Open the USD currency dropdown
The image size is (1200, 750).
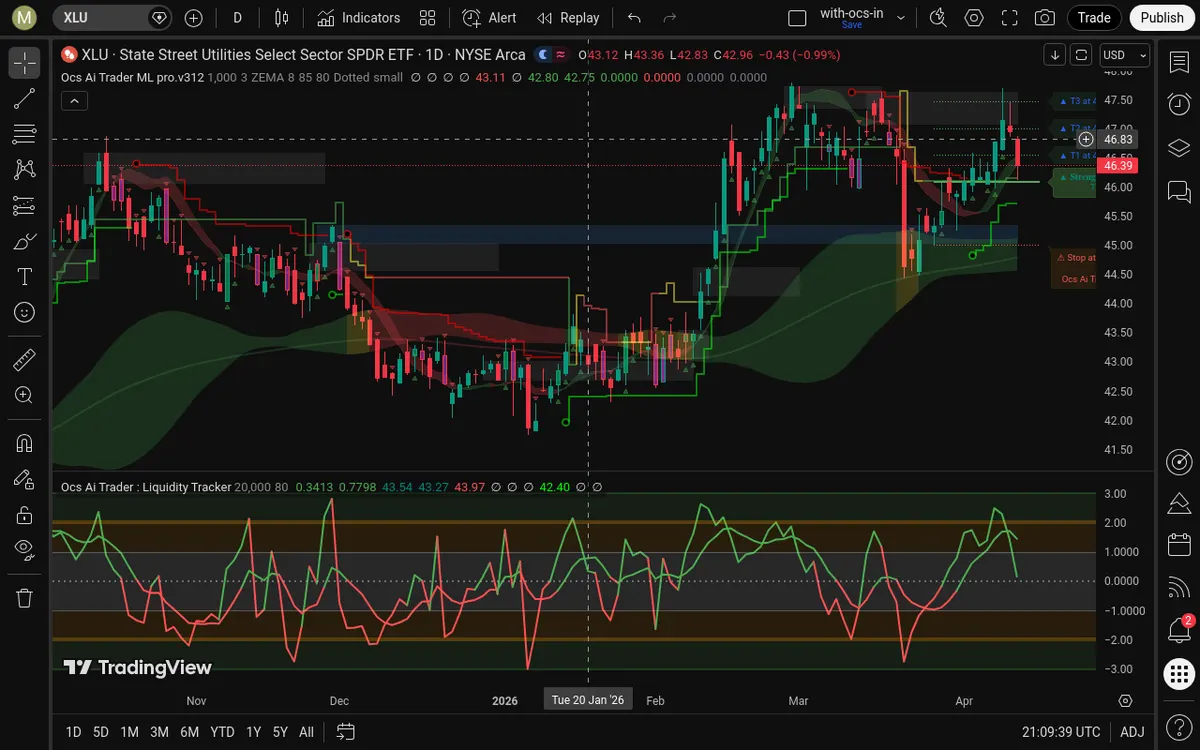[1125, 55]
